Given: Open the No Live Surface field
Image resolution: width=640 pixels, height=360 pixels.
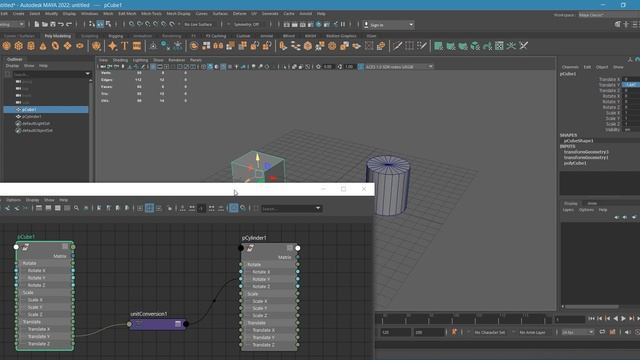Looking at the screenshot, I should coord(198,24).
